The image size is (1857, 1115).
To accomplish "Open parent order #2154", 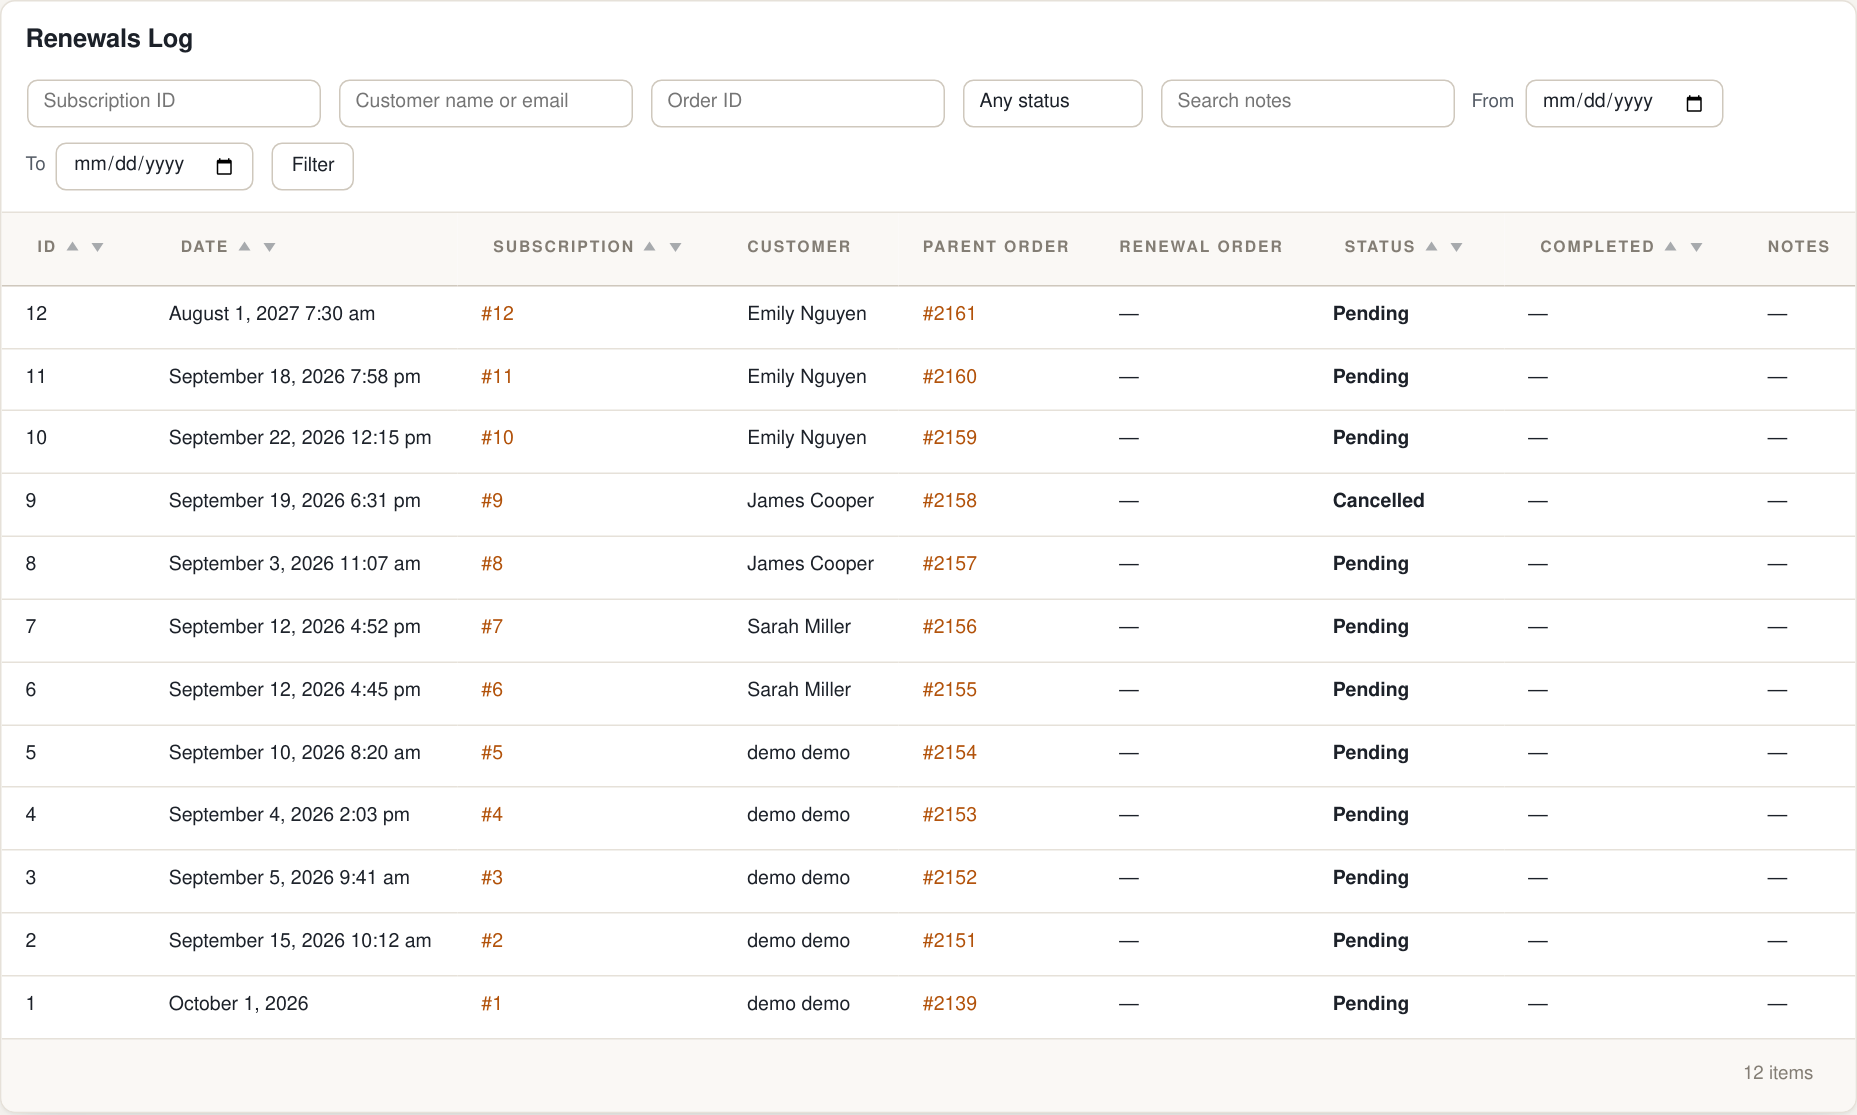I will (949, 753).
